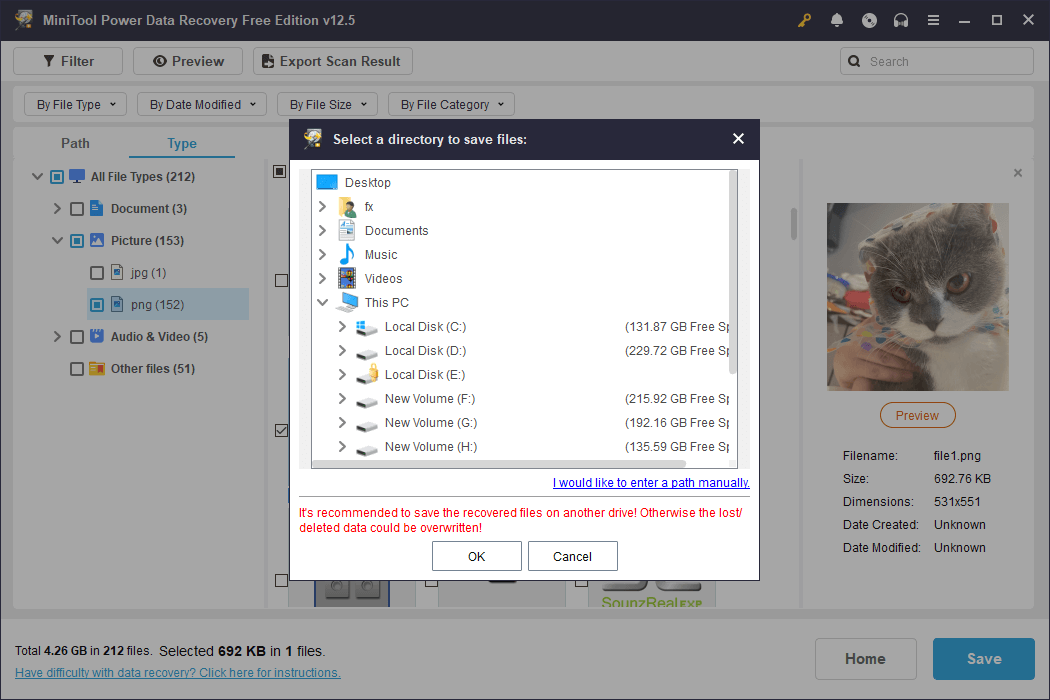The height and width of the screenshot is (700, 1050).
Task: Expand the Audio & Video category
Action: coord(58,336)
